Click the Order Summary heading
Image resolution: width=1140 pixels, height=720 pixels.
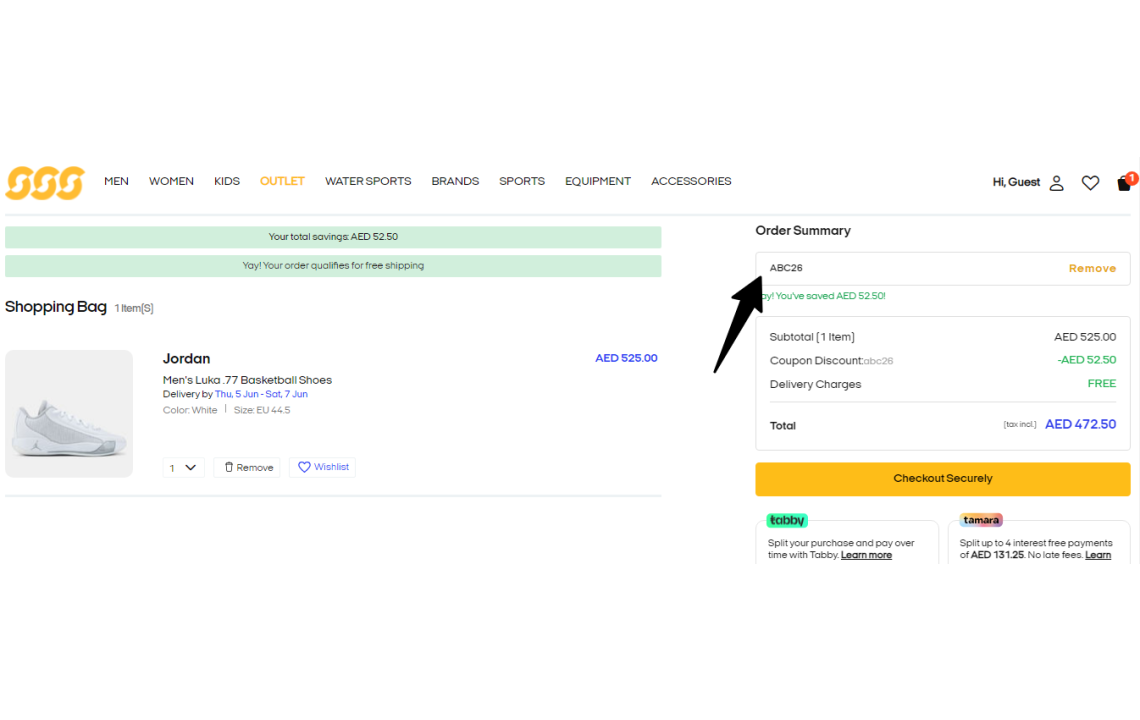[803, 231]
